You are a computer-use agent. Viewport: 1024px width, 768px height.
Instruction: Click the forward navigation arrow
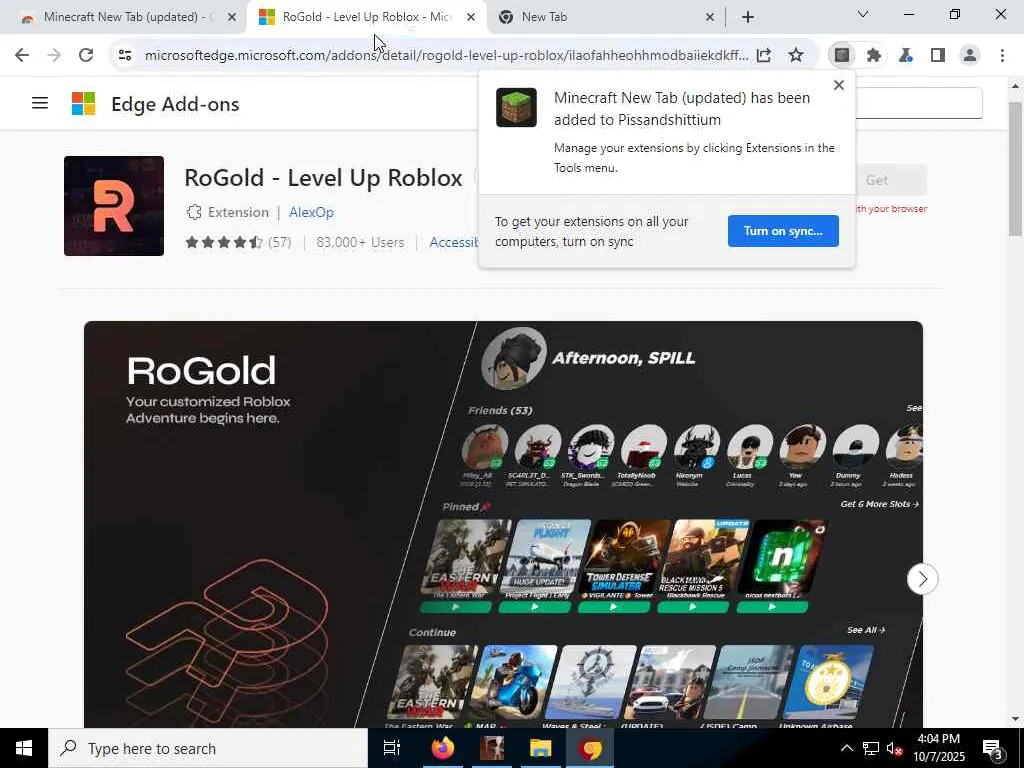coord(54,55)
